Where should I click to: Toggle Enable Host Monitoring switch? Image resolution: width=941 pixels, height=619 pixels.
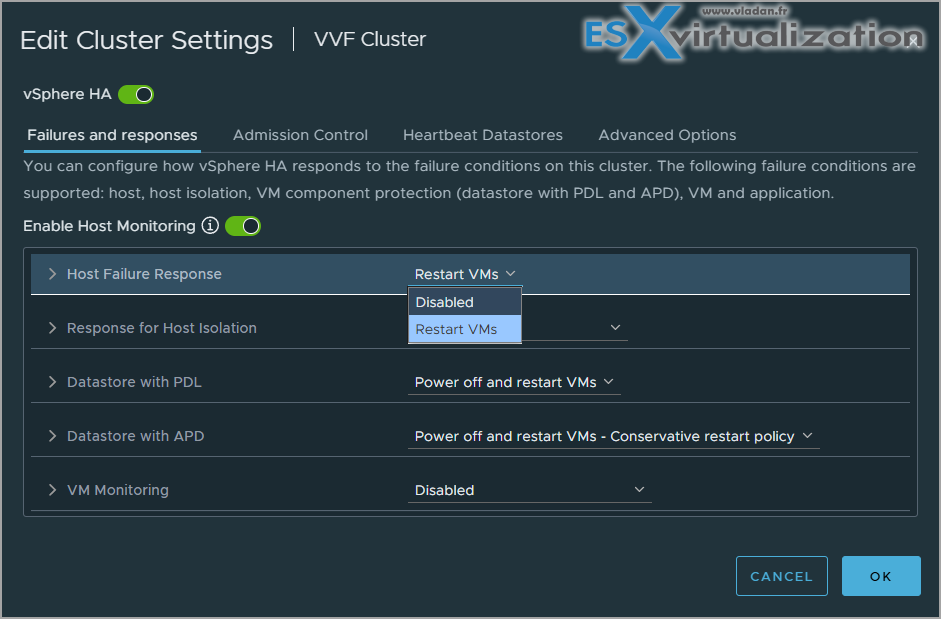click(x=242, y=226)
